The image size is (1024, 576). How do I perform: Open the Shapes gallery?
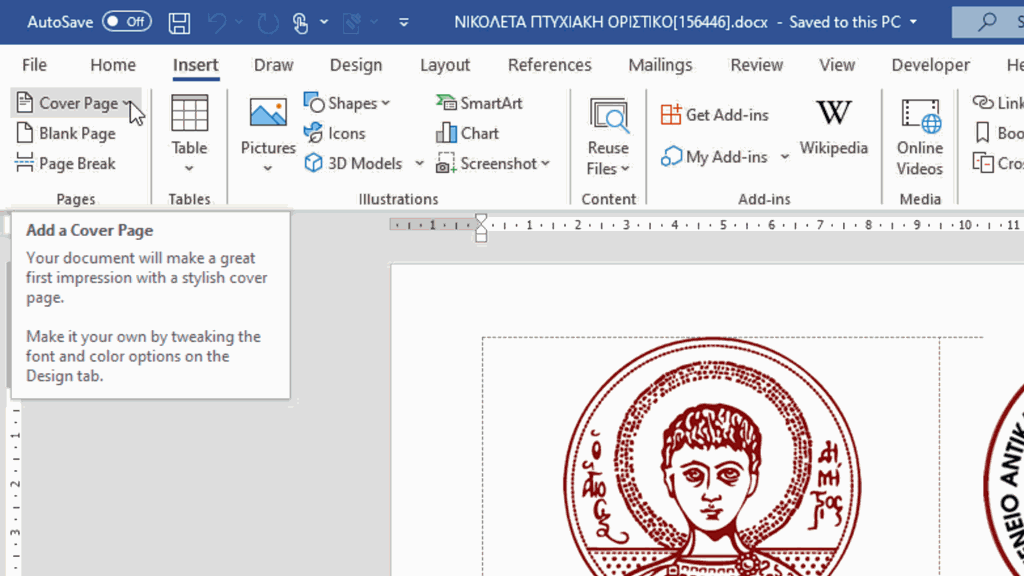[347, 103]
